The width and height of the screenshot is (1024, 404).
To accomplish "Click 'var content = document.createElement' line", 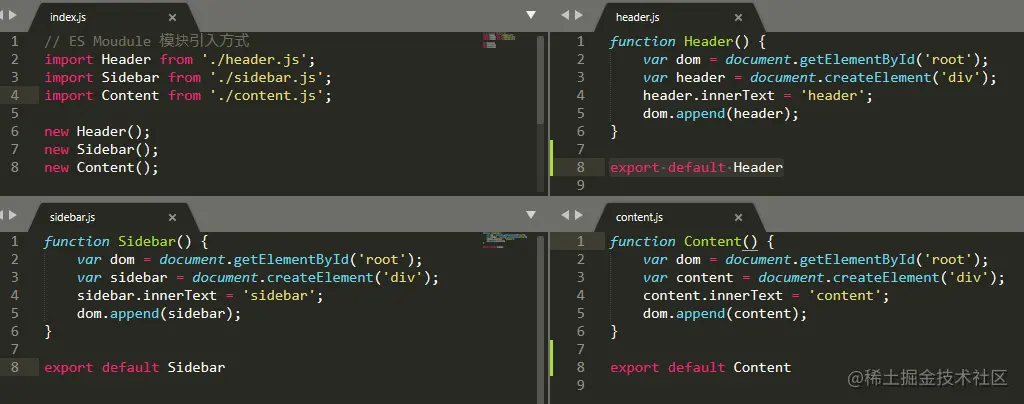I will tap(824, 277).
